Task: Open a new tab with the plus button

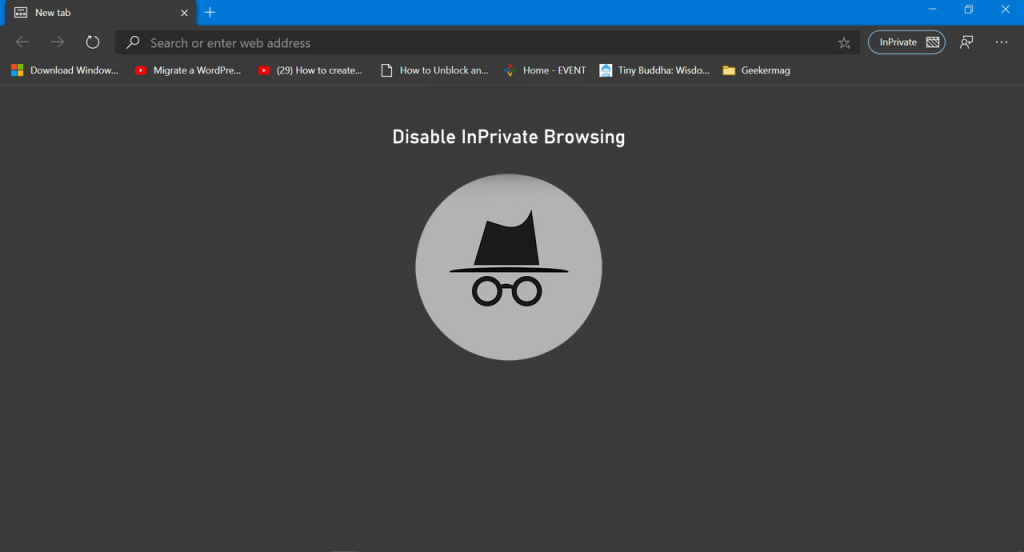Action: 210,12
